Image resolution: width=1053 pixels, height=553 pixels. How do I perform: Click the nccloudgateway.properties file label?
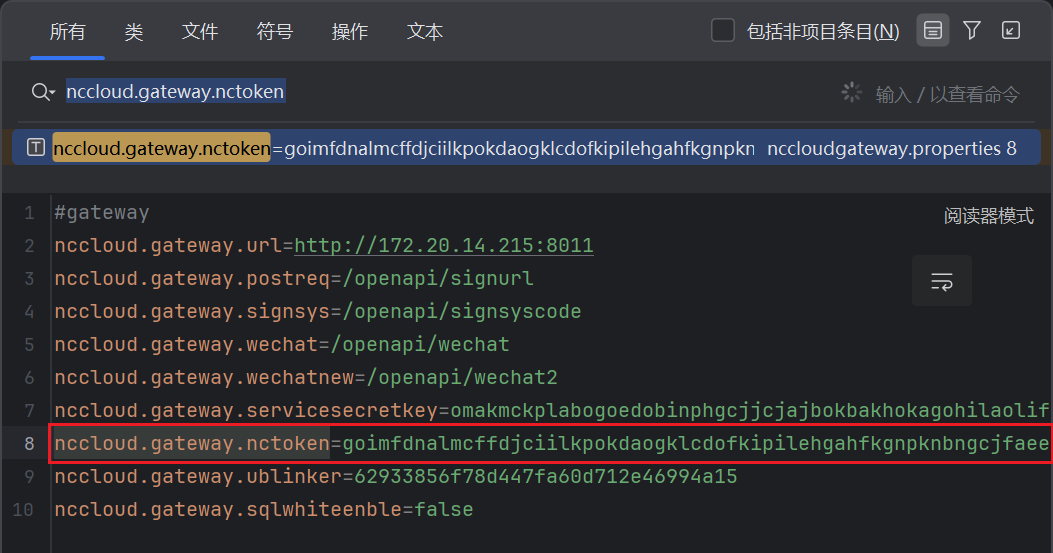tap(884, 148)
